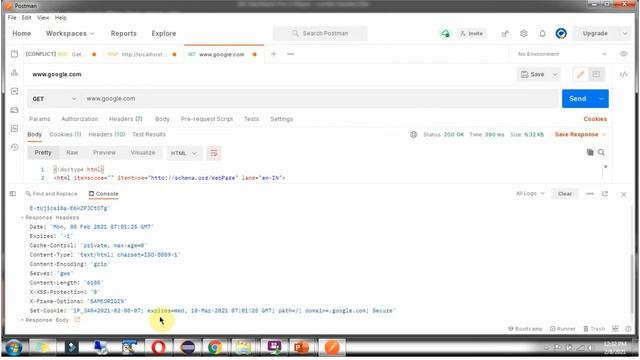Expand the Workspaces dropdown
The height and width of the screenshot is (360, 640).
tap(70, 33)
